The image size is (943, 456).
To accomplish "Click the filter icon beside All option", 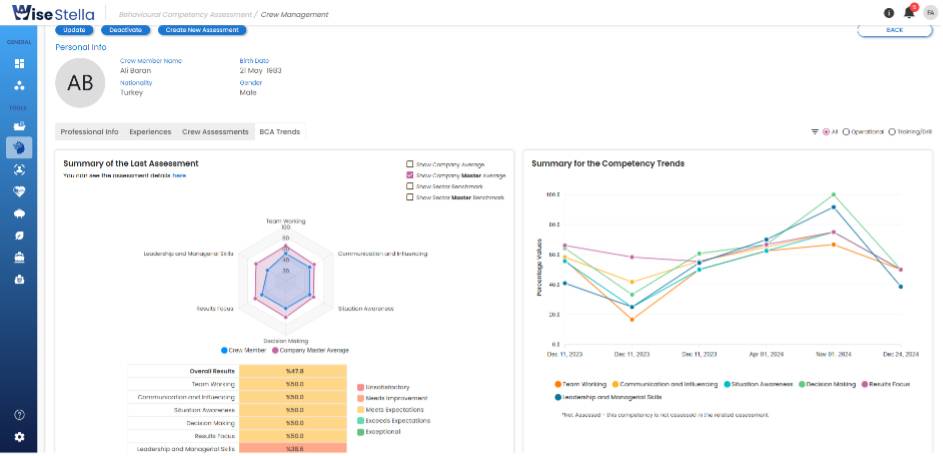I will 815,132.
